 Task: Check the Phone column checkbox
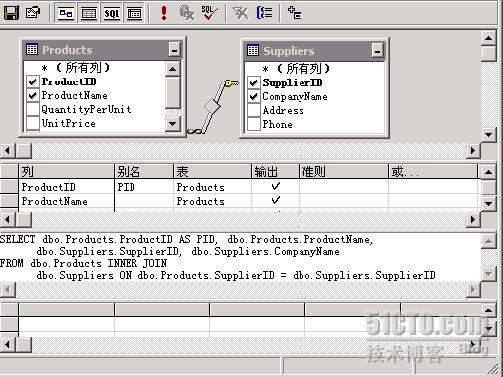click(254, 124)
